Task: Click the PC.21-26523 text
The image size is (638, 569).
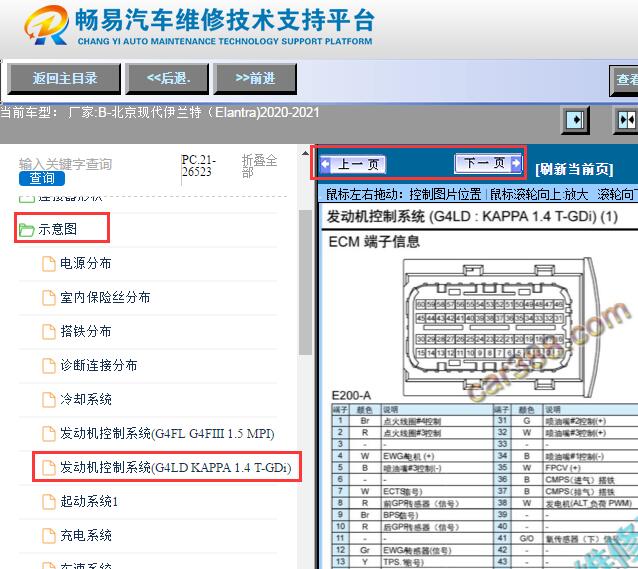Action: coord(198,166)
